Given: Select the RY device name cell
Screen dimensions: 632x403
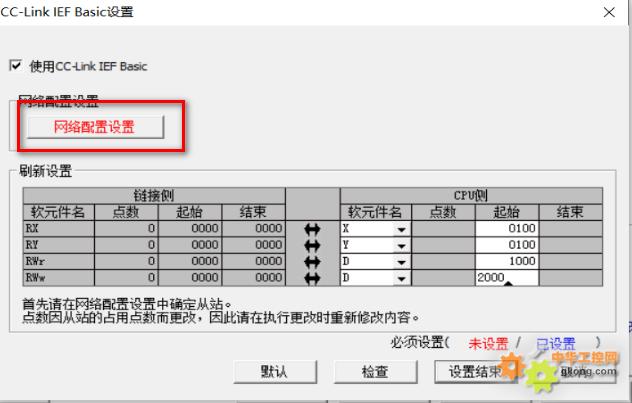Looking at the screenshot, I should click(58, 245).
